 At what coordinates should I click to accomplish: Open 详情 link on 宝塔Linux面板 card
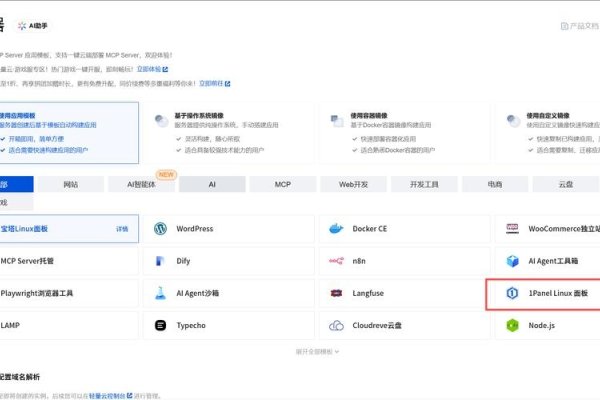[x=122, y=229]
